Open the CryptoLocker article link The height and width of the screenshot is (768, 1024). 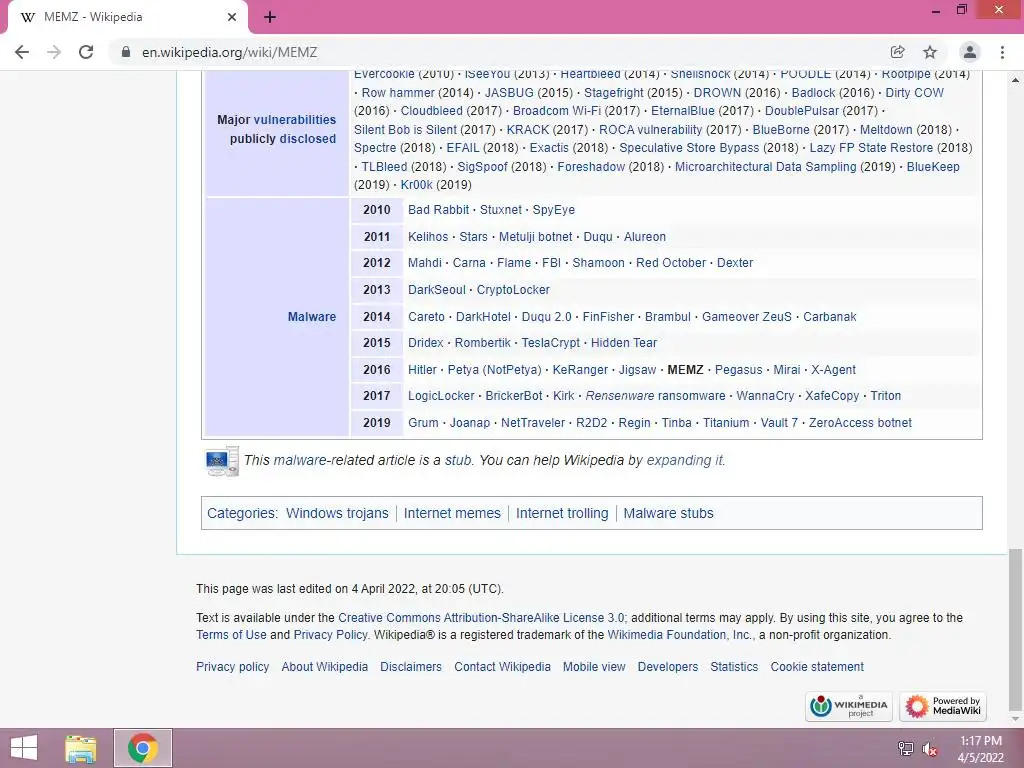(x=513, y=289)
